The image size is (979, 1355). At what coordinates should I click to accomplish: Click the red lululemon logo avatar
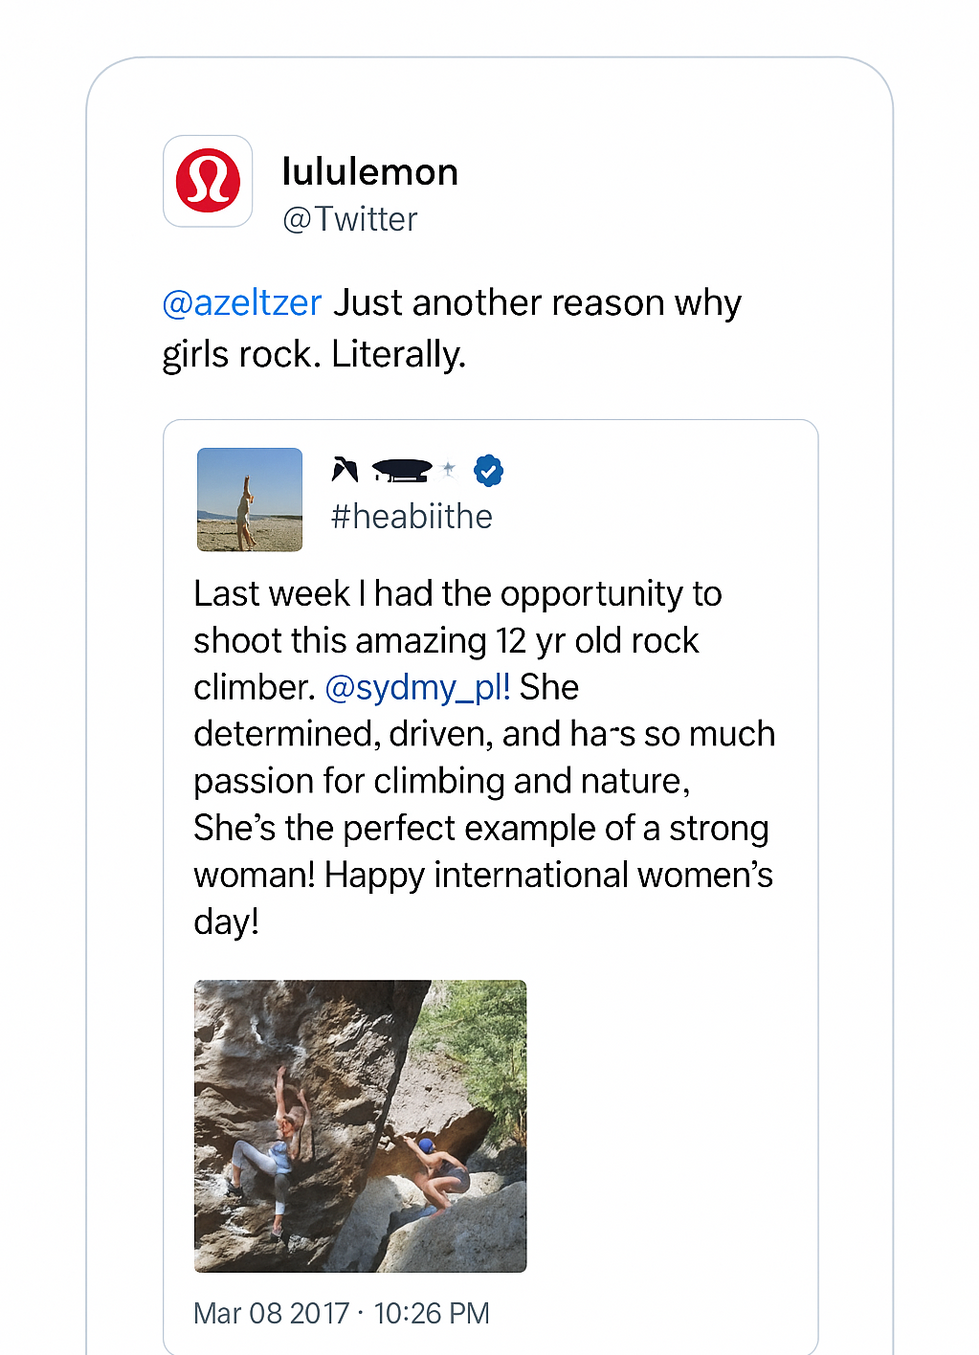[208, 181]
